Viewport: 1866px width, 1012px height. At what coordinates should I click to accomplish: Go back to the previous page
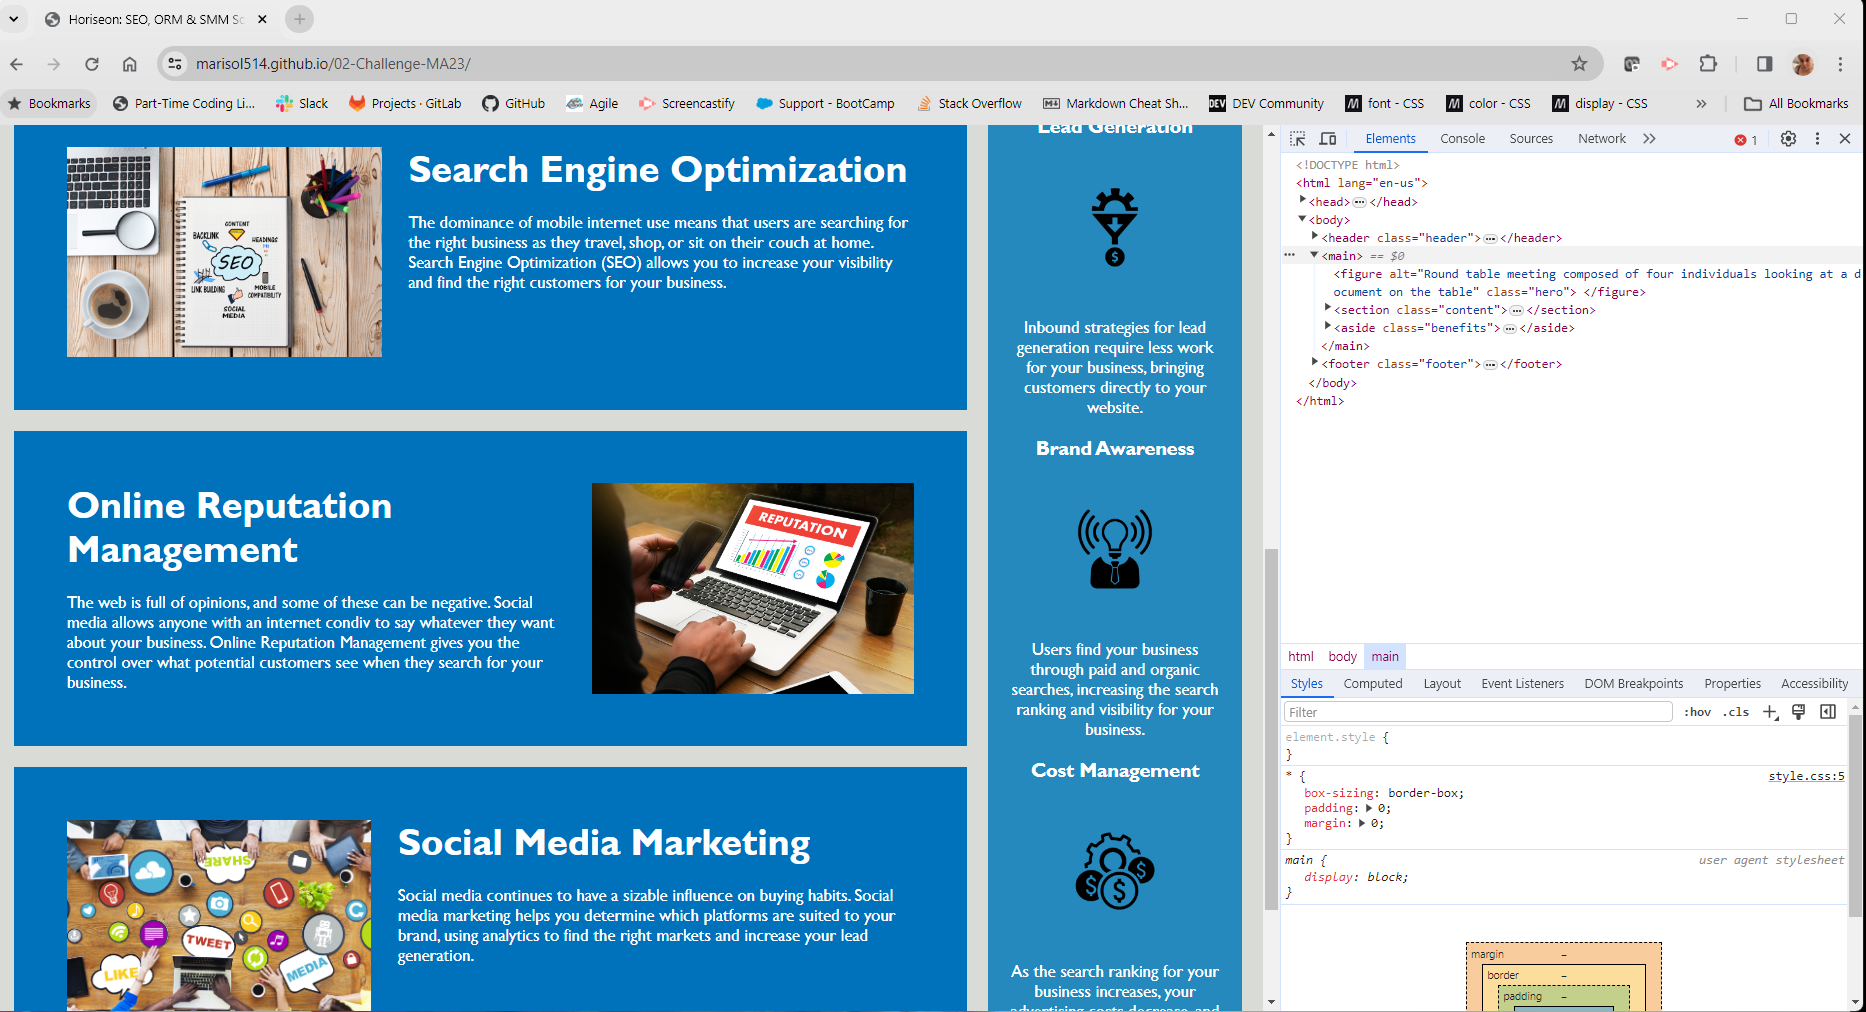[x=17, y=64]
